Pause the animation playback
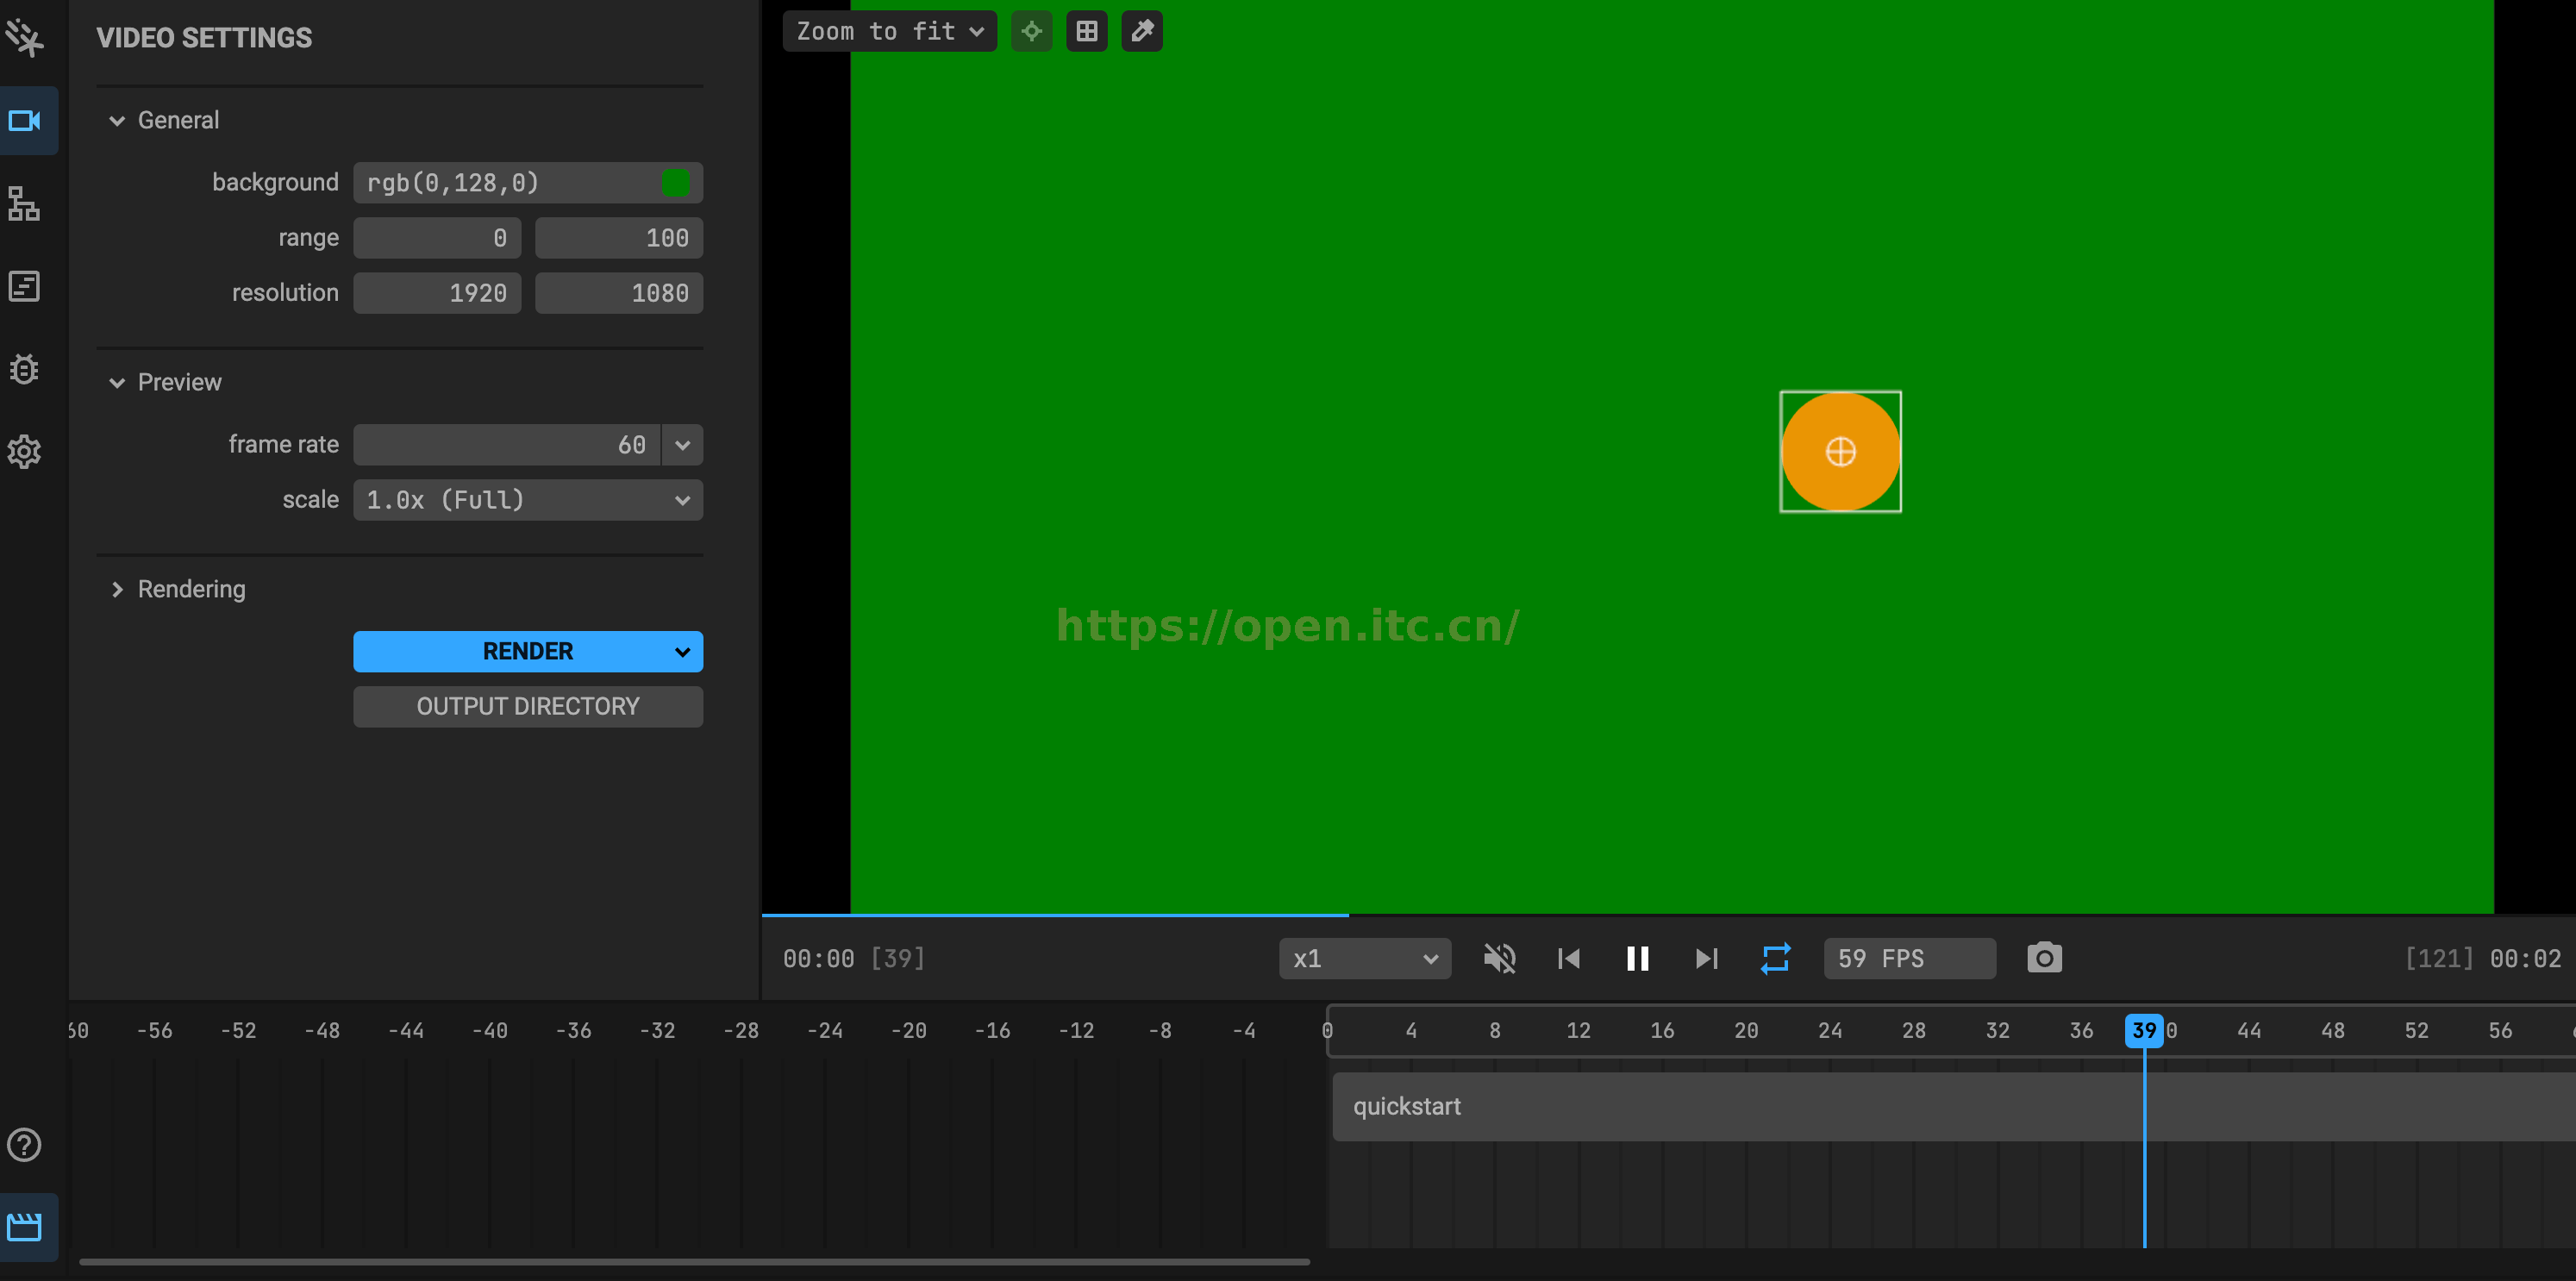The image size is (2576, 1281). (x=1637, y=959)
